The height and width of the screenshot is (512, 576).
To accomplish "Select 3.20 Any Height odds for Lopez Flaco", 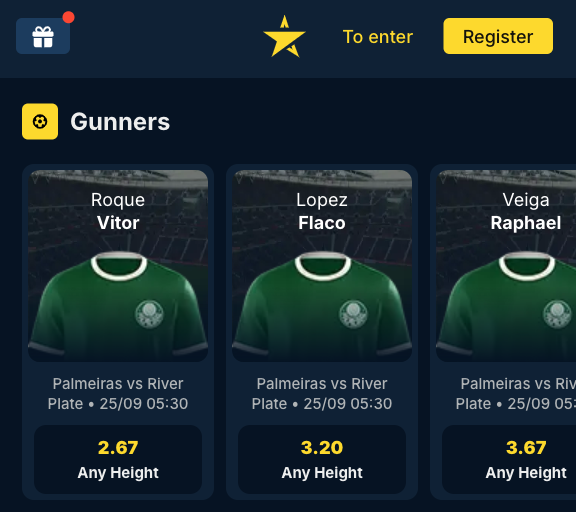I will click(x=322, y=459).
